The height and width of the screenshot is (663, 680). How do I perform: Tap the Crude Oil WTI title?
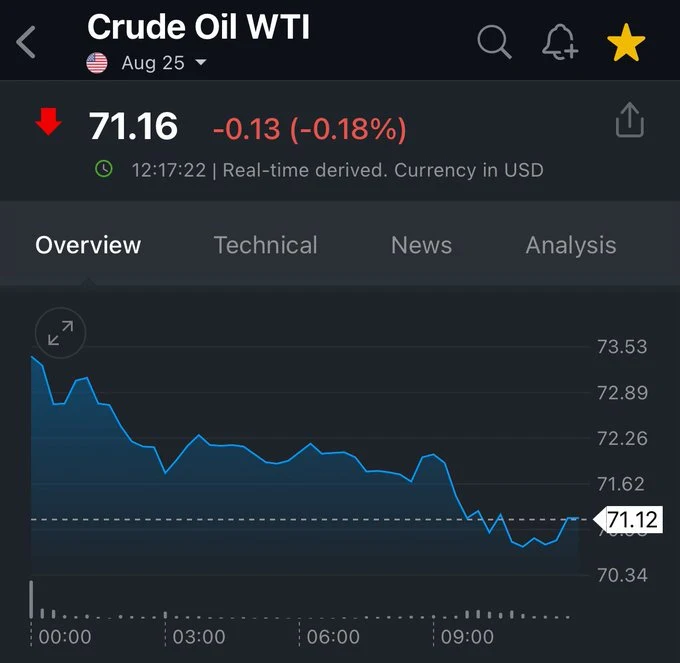click(x=199, y=27)
